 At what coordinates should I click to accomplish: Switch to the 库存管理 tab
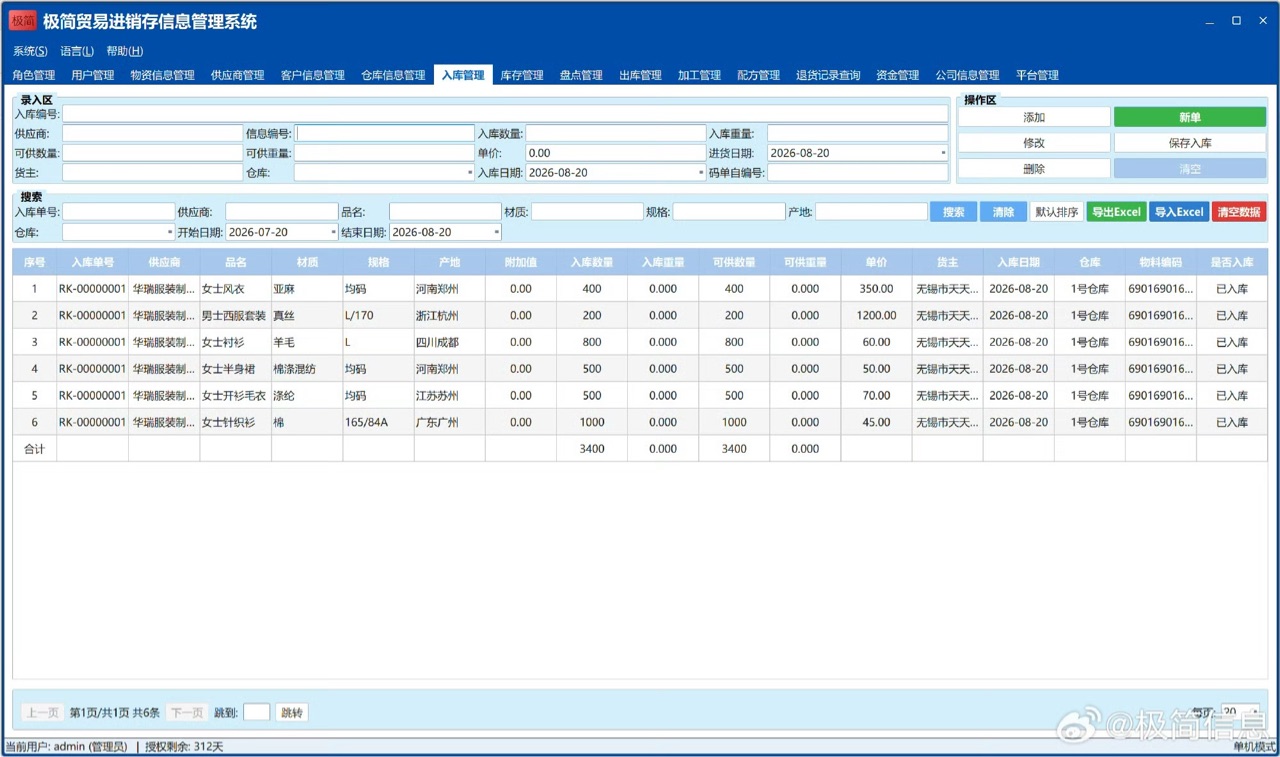click(522, 75)
